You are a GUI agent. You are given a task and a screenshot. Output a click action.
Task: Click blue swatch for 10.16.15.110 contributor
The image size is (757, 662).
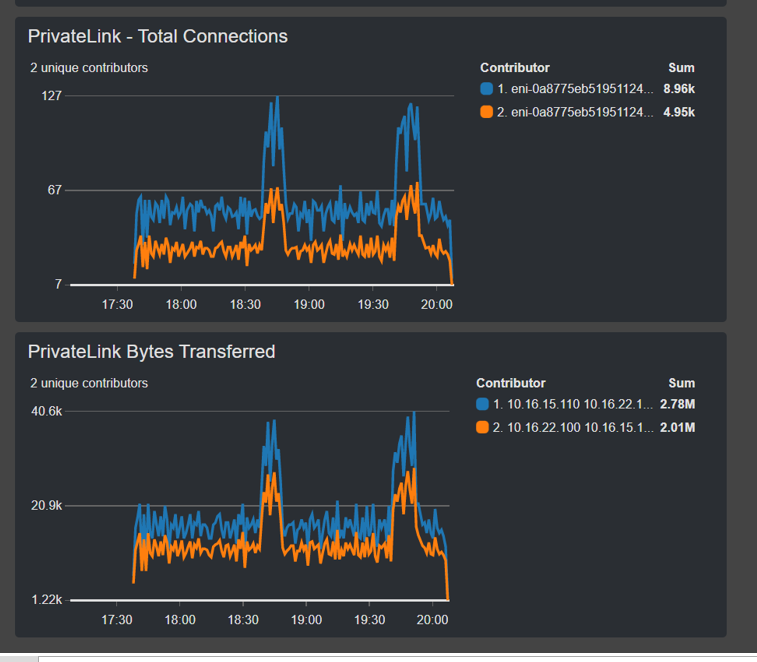pyautogui.click(x=482, y=404)
